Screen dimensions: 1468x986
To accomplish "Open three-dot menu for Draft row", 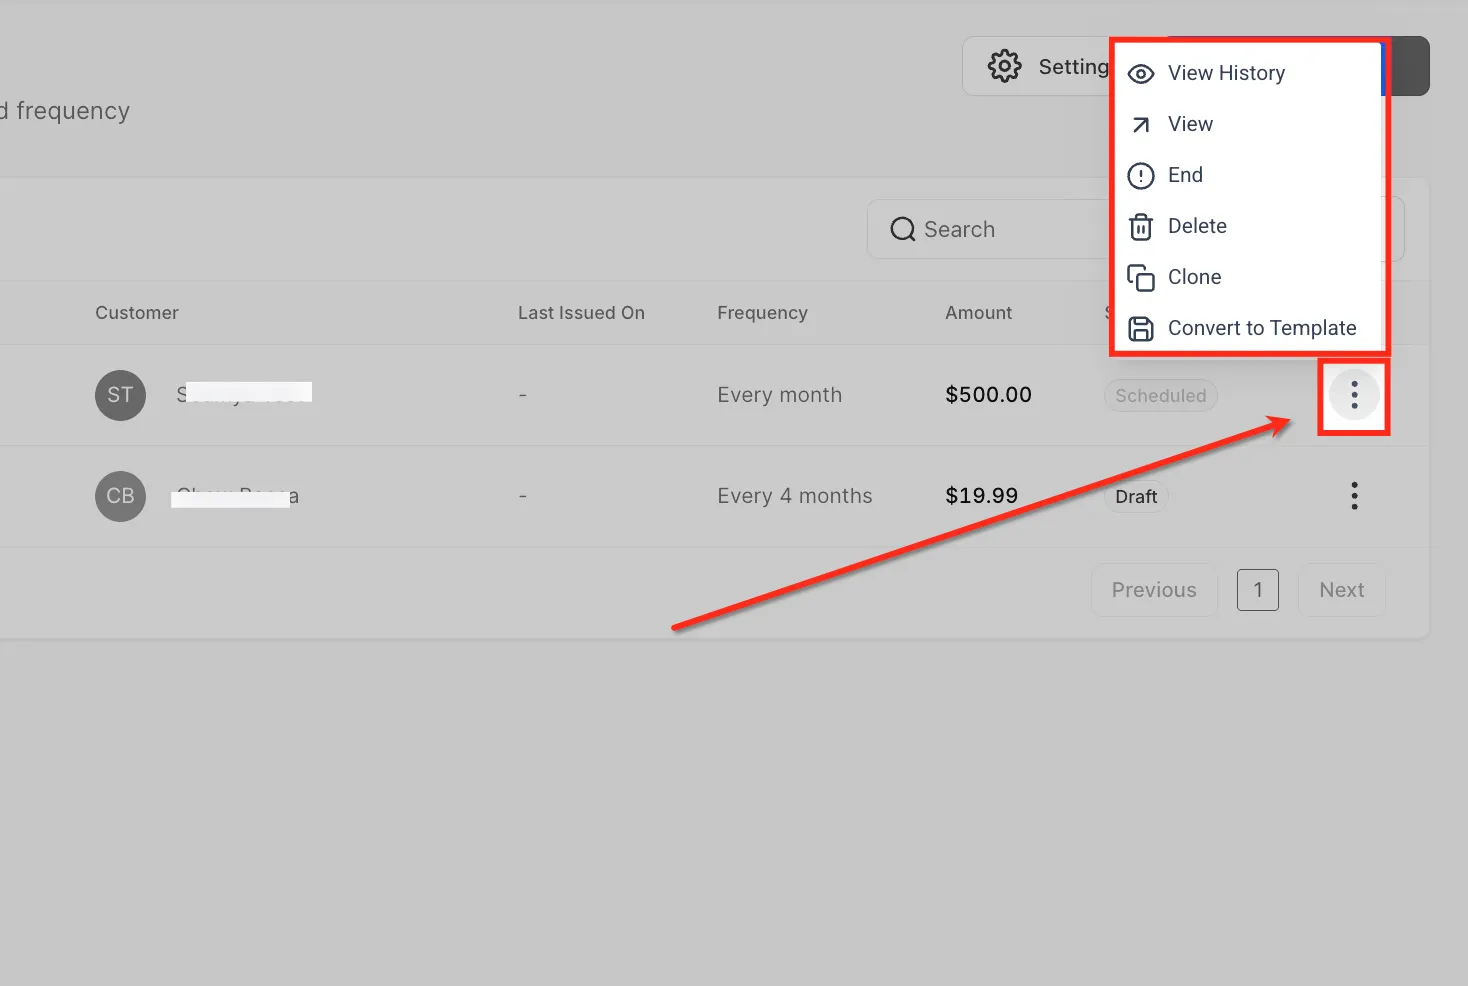I will (x=1354, y=496).
